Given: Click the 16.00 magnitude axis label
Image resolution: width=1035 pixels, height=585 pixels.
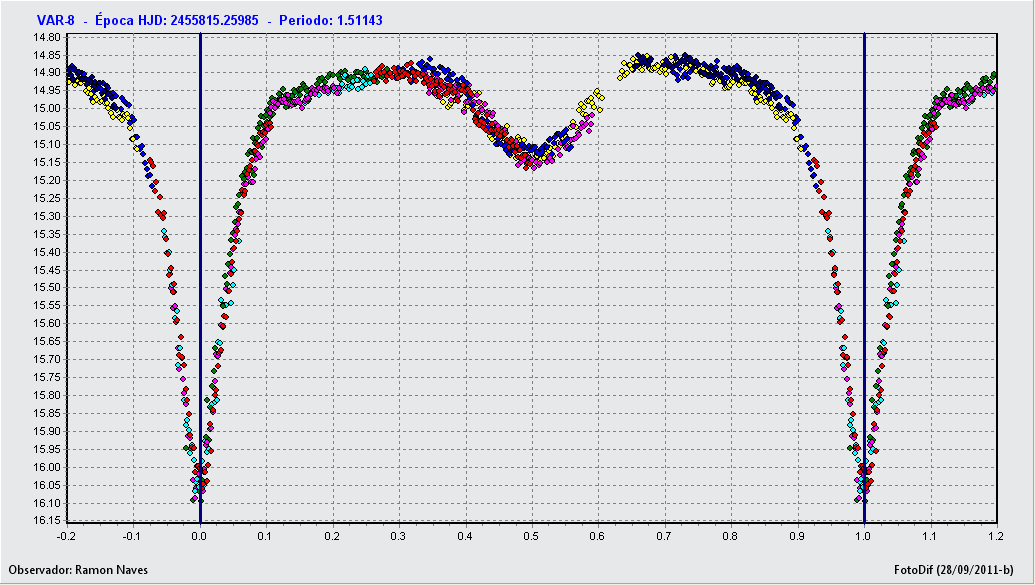Looking at the screenshot, I should pos(46,467).
